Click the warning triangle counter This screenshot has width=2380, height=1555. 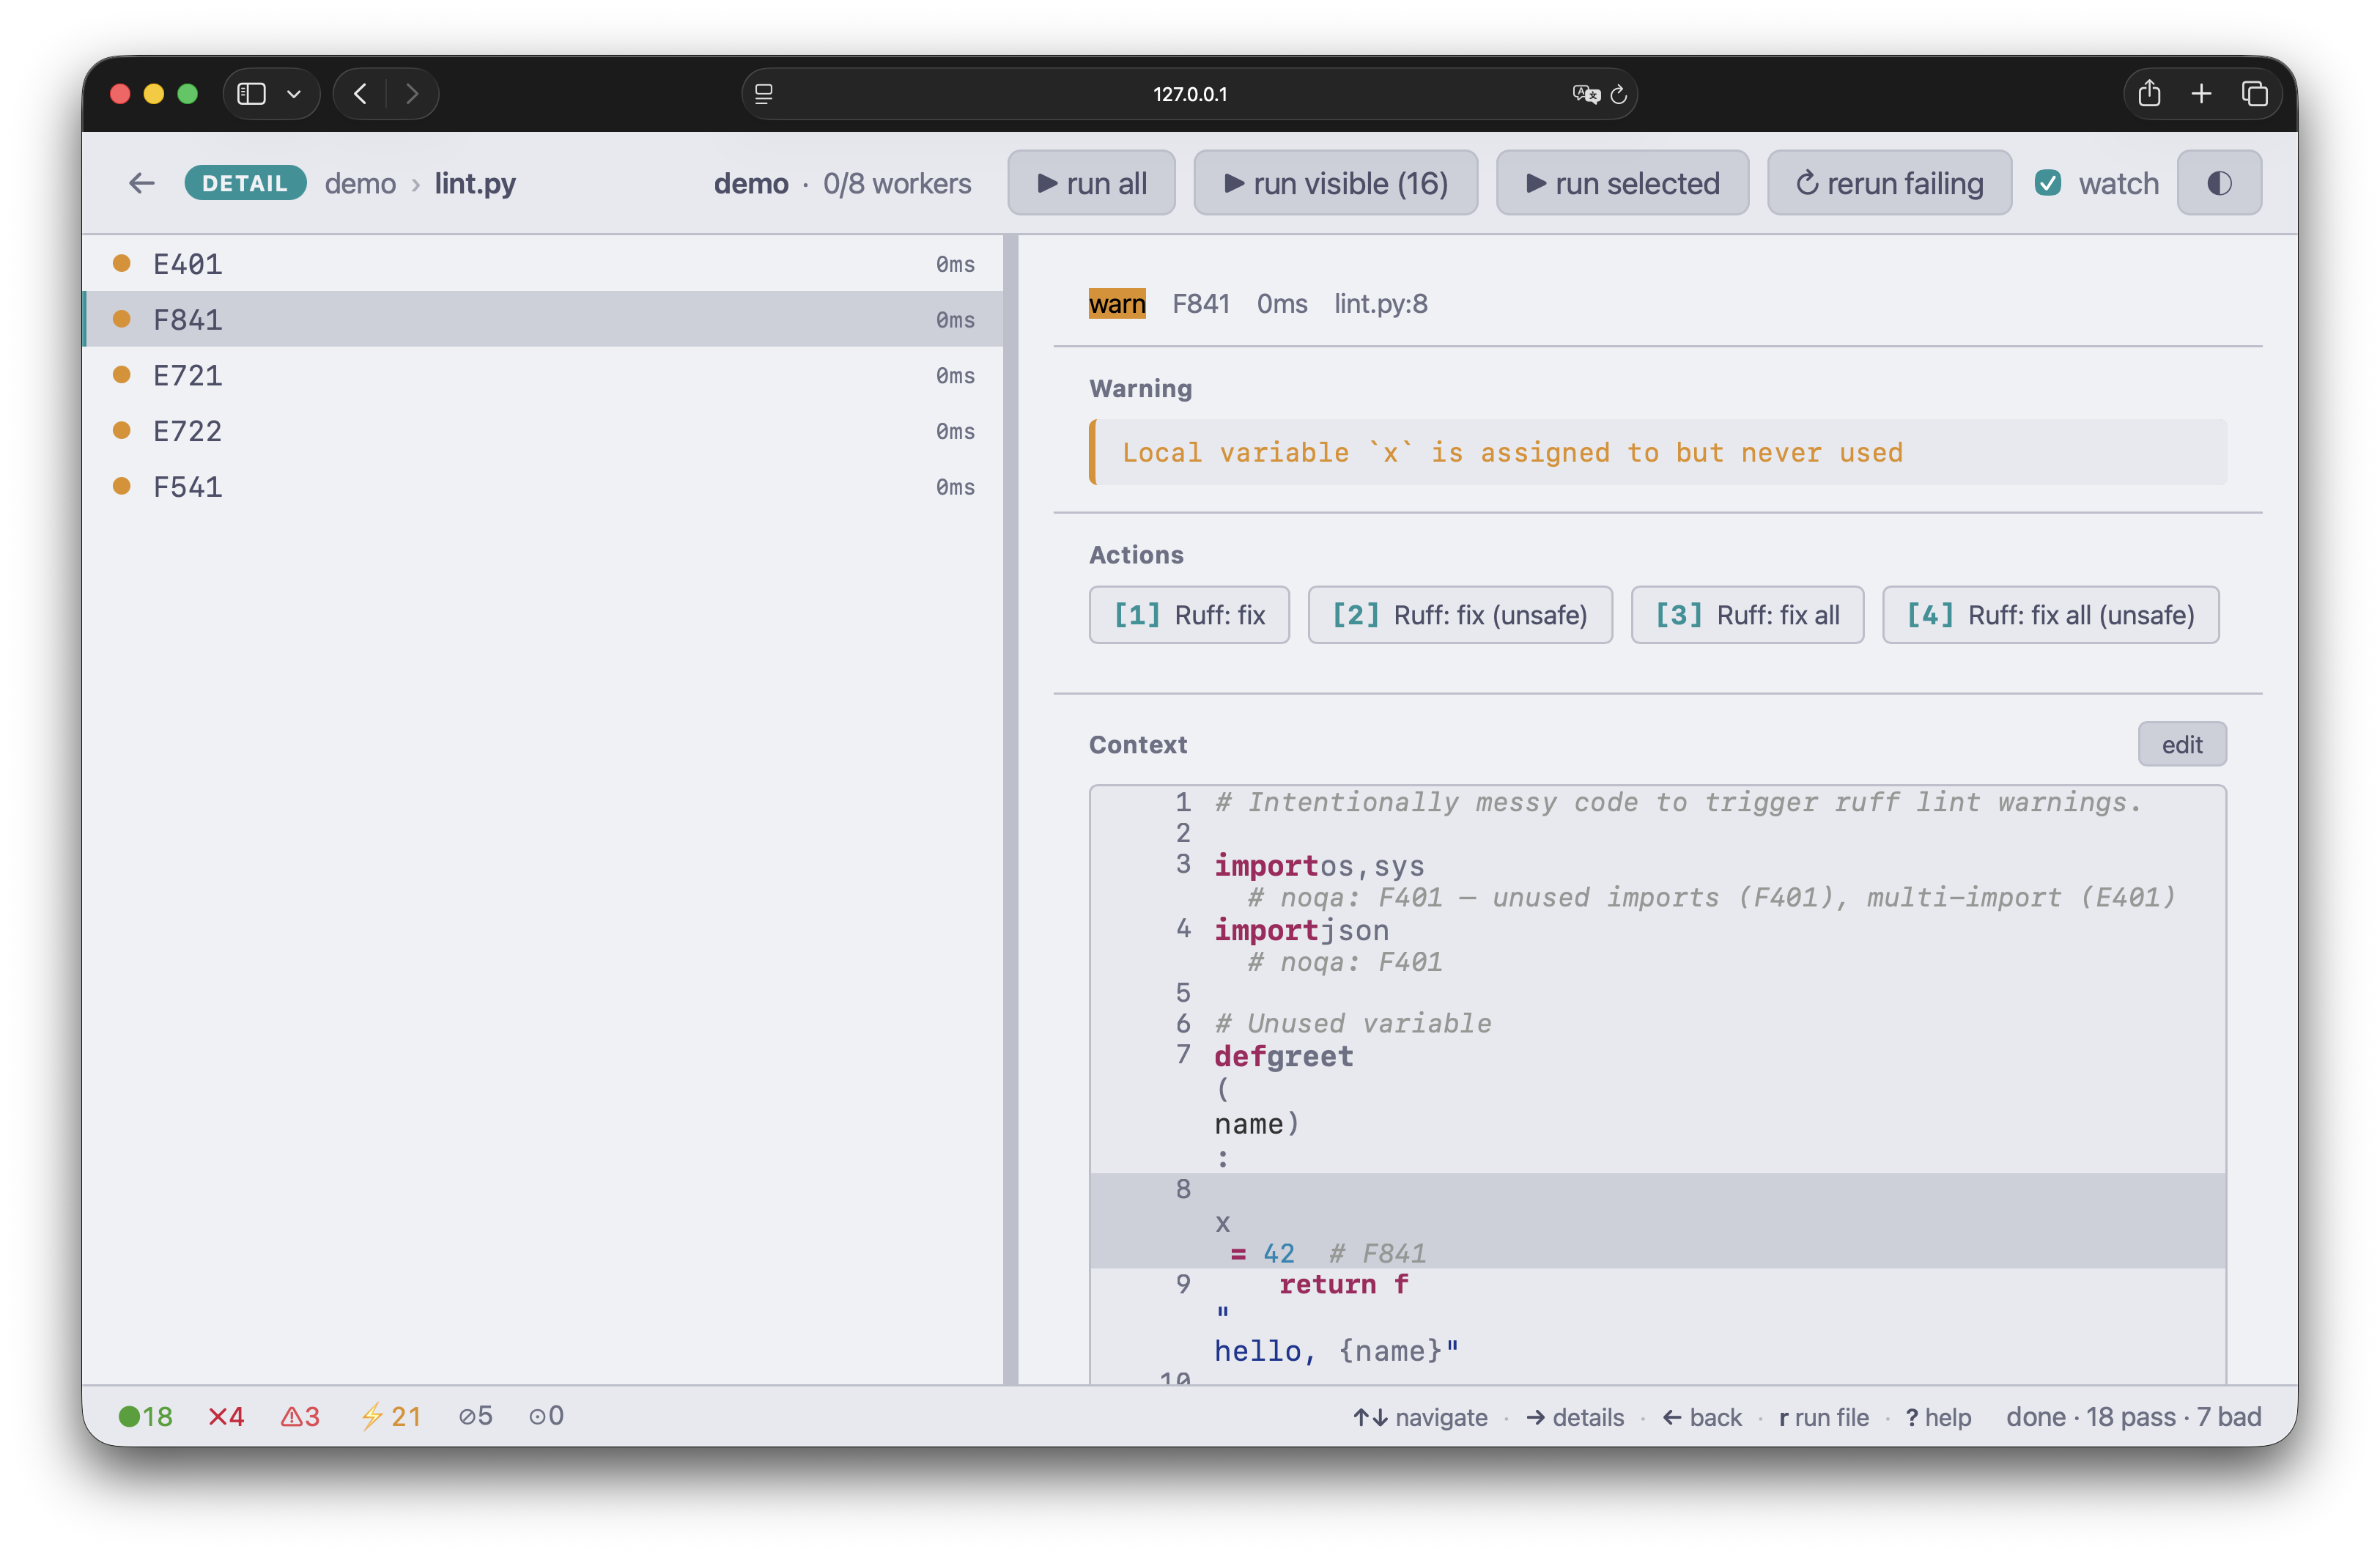(x=299, y=1417)
